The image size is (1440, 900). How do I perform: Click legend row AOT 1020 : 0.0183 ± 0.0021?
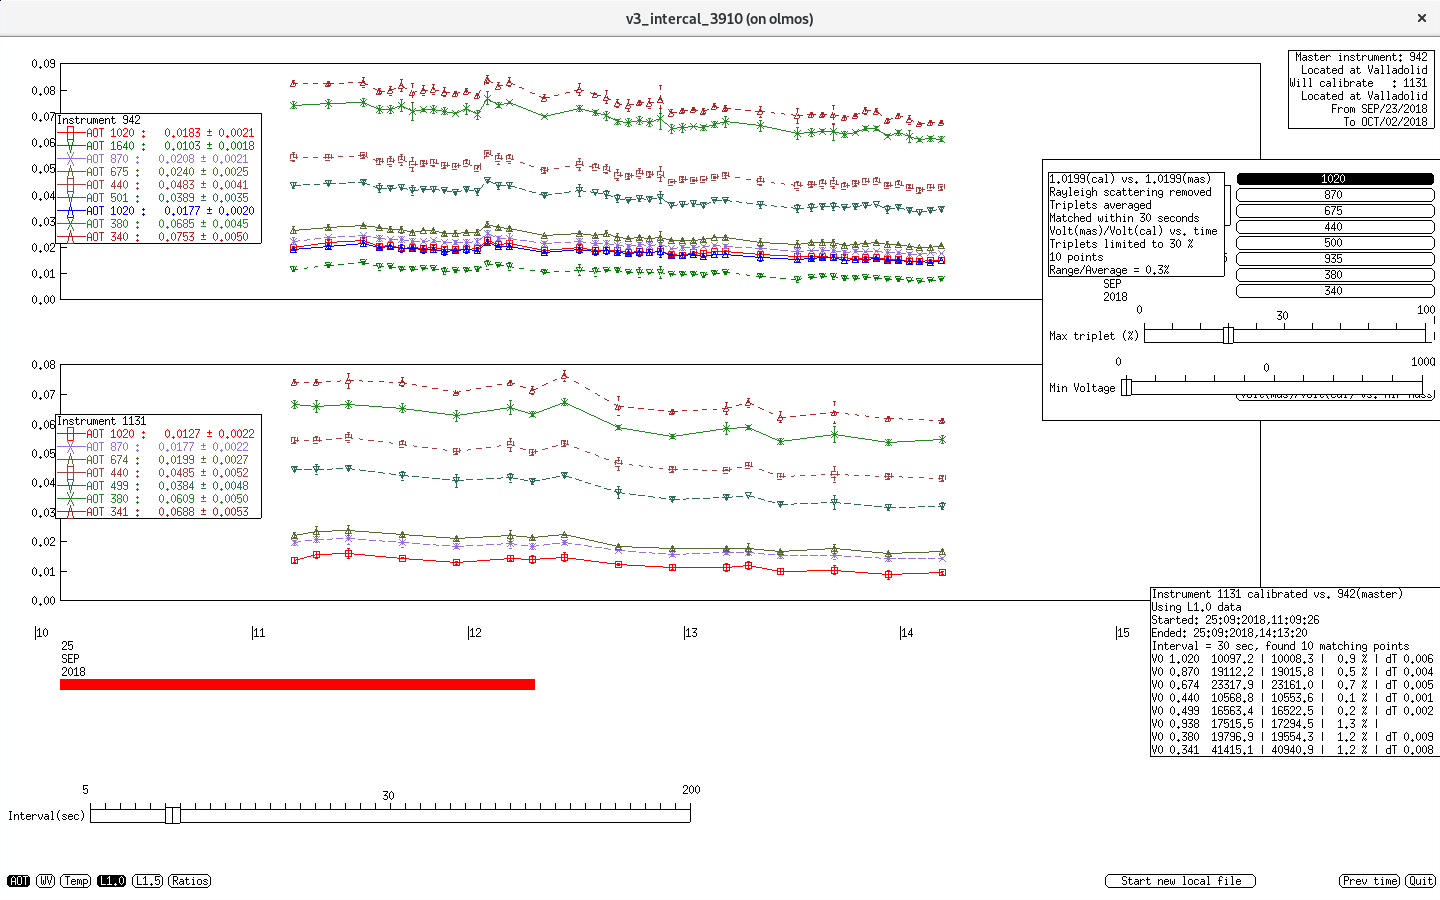158,133
